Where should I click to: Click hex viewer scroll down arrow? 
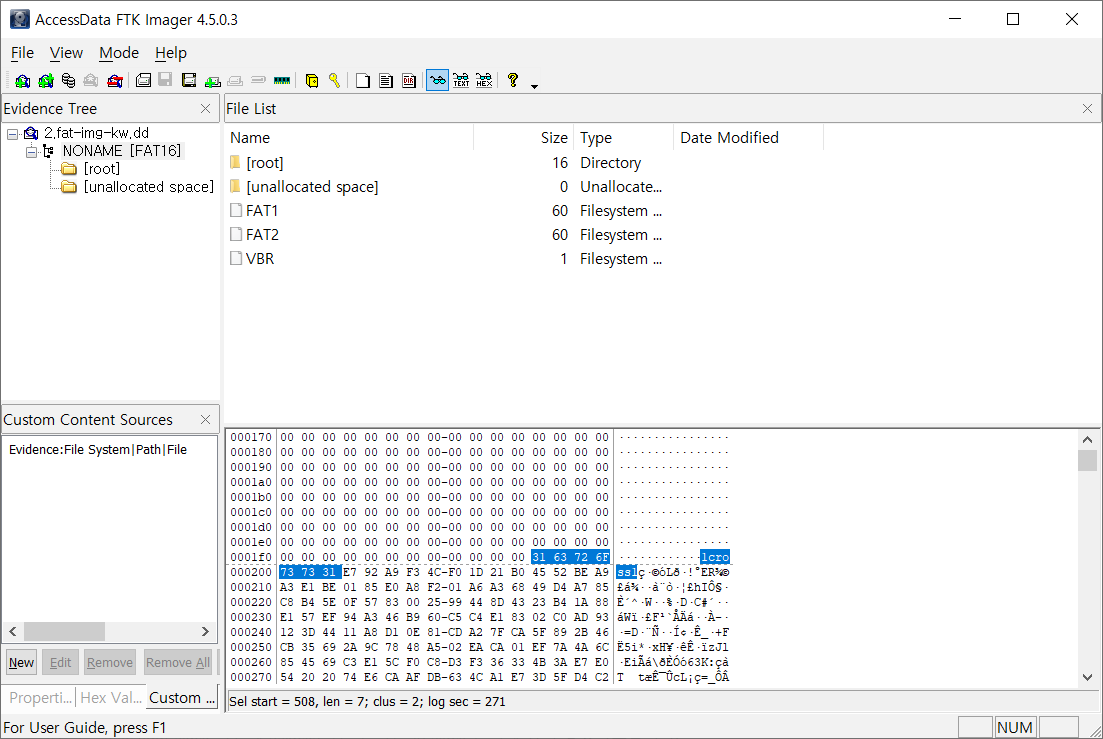[x=1088, y=677]
